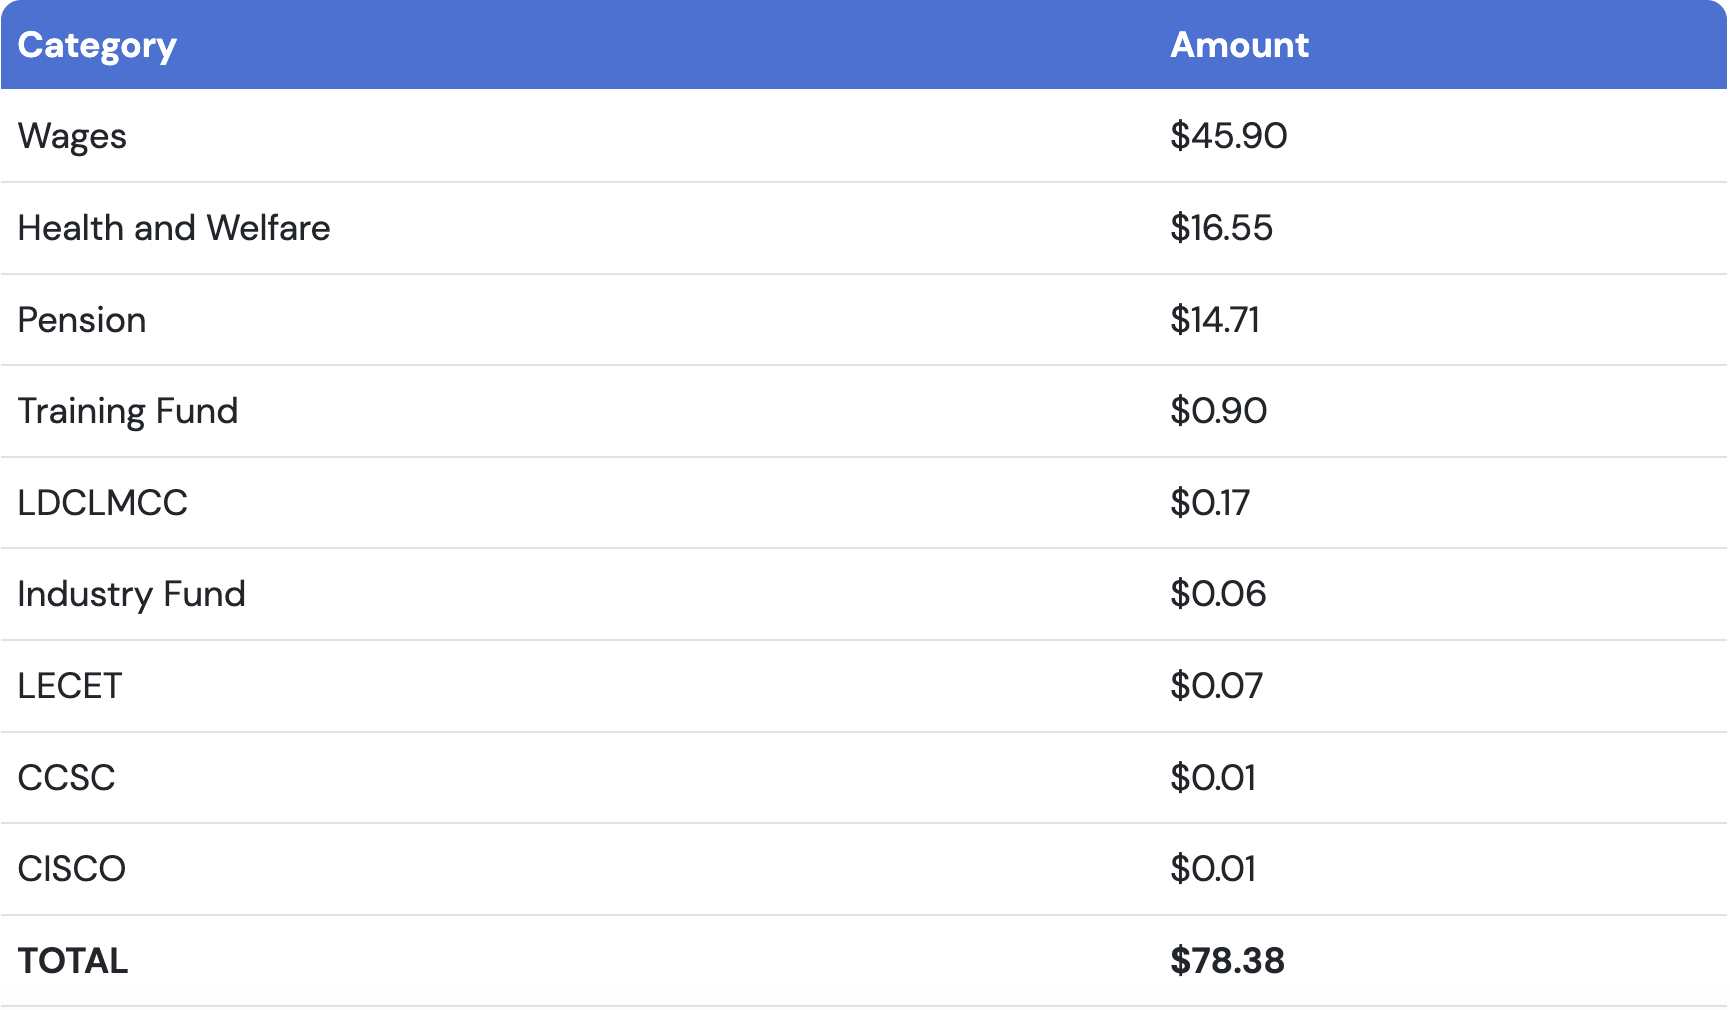This screenshot has width=1730, height=1010.
Task: Select the $0.90 amount cell
Action: (x=1218, y=411)
